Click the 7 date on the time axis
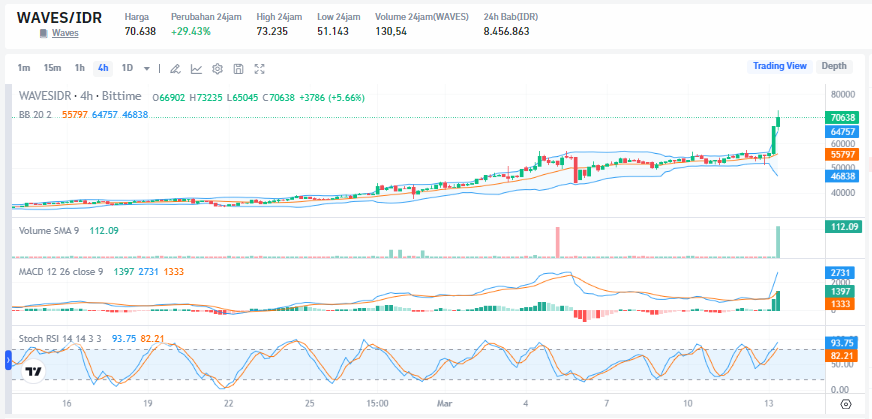872x419 pixels. pos(607,403)
